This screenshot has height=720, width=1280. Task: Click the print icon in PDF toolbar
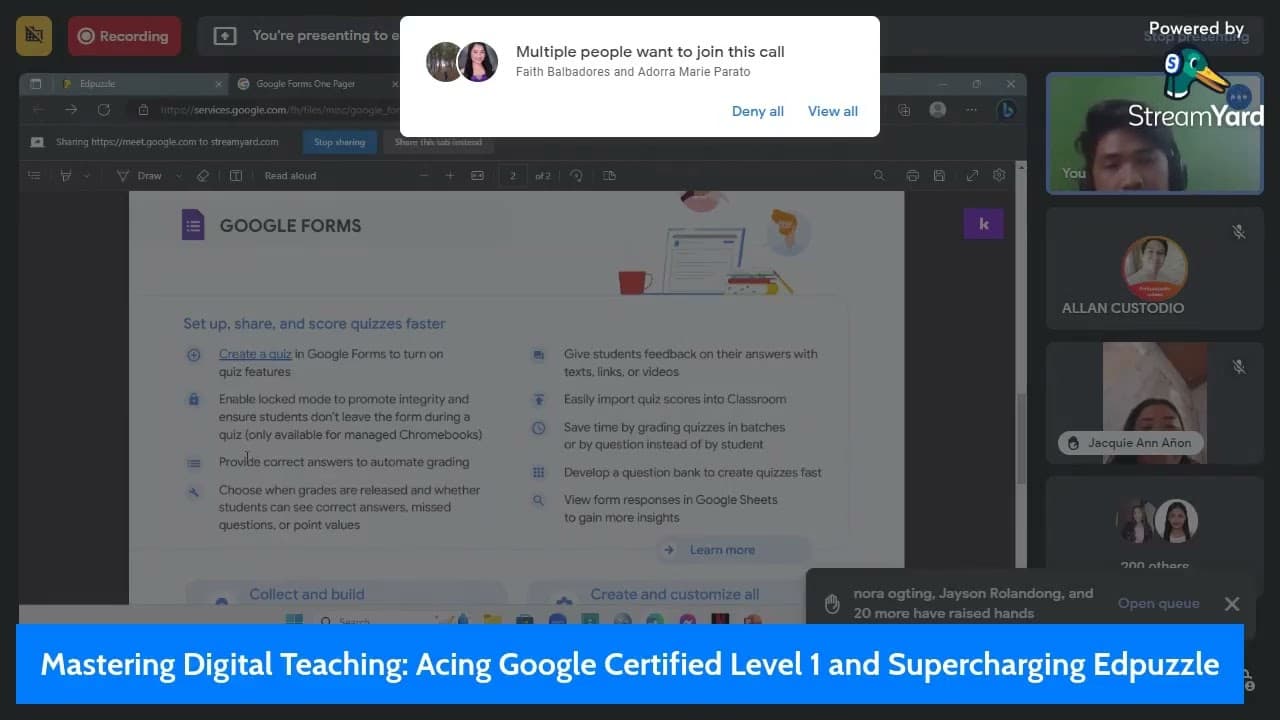coord(912,176)
